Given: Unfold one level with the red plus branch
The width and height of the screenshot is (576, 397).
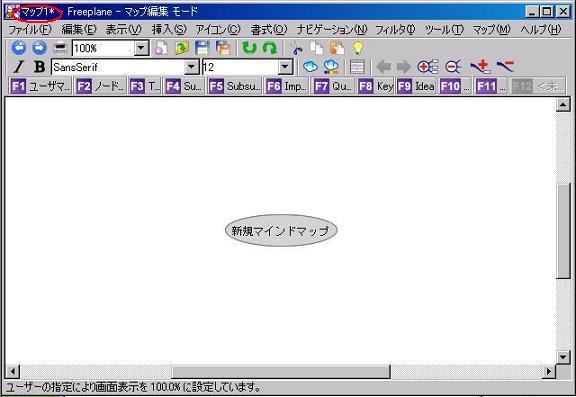Looking at the screenshot, I should click(x=480, y=67).
